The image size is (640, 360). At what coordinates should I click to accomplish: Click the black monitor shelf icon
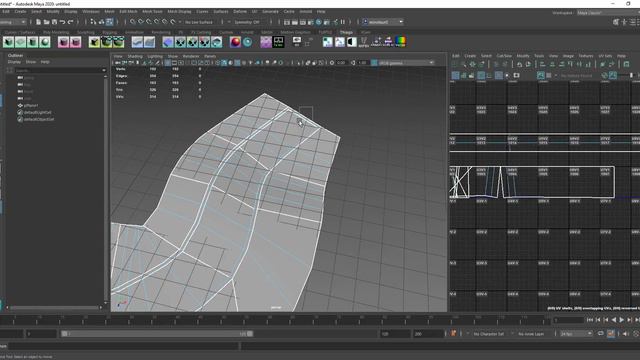pyautogui.click(x=278, y=42)
